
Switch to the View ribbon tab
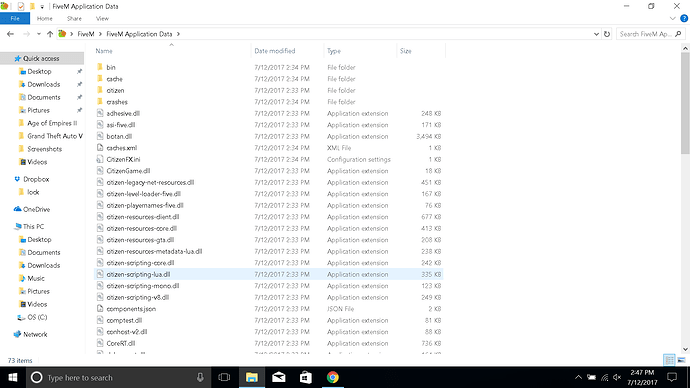[102, 18]
